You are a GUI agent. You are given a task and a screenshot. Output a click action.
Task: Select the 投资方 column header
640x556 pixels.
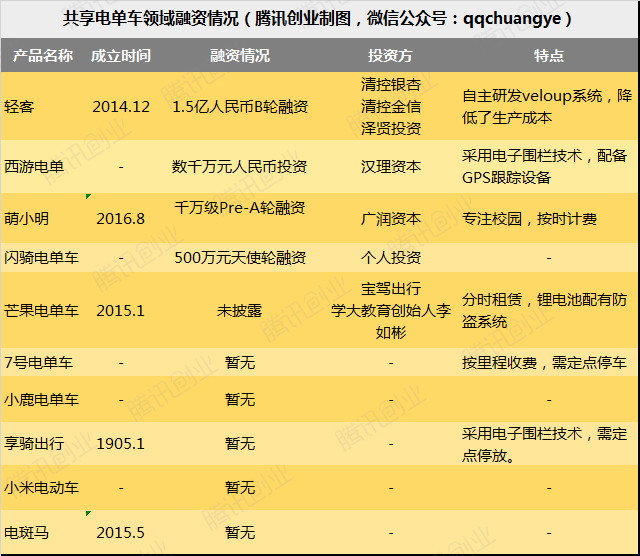point(391,56)
